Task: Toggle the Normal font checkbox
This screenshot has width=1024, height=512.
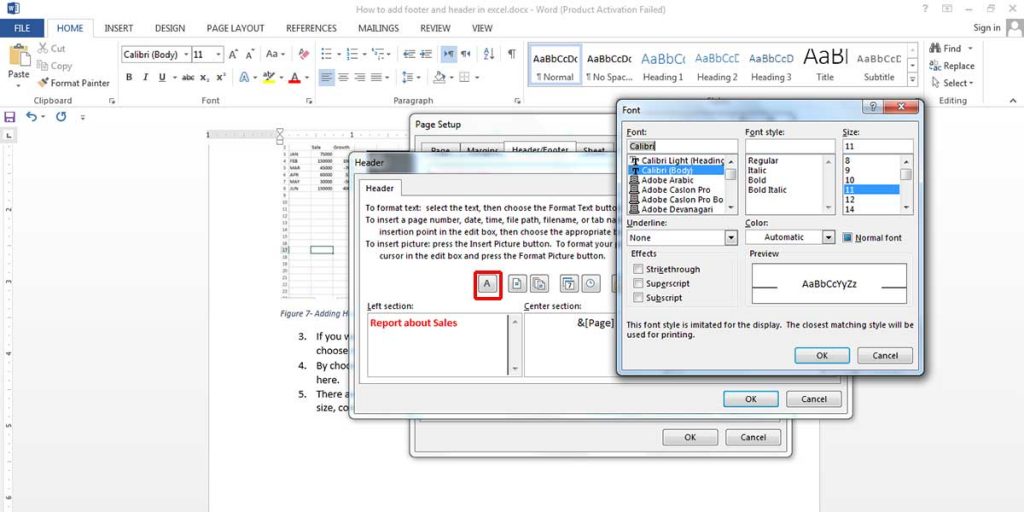Action: click(847, 238)
